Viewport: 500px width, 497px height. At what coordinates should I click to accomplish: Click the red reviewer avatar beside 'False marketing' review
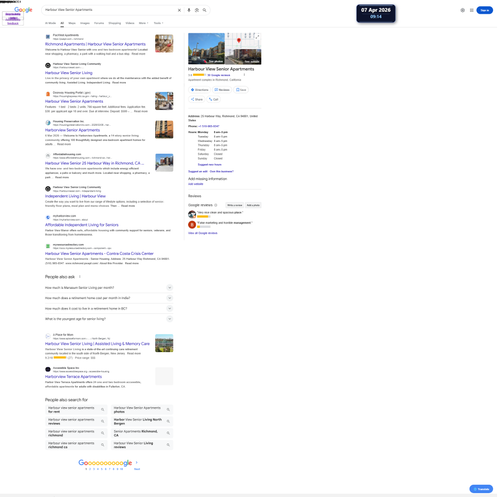tap(192, 225)
